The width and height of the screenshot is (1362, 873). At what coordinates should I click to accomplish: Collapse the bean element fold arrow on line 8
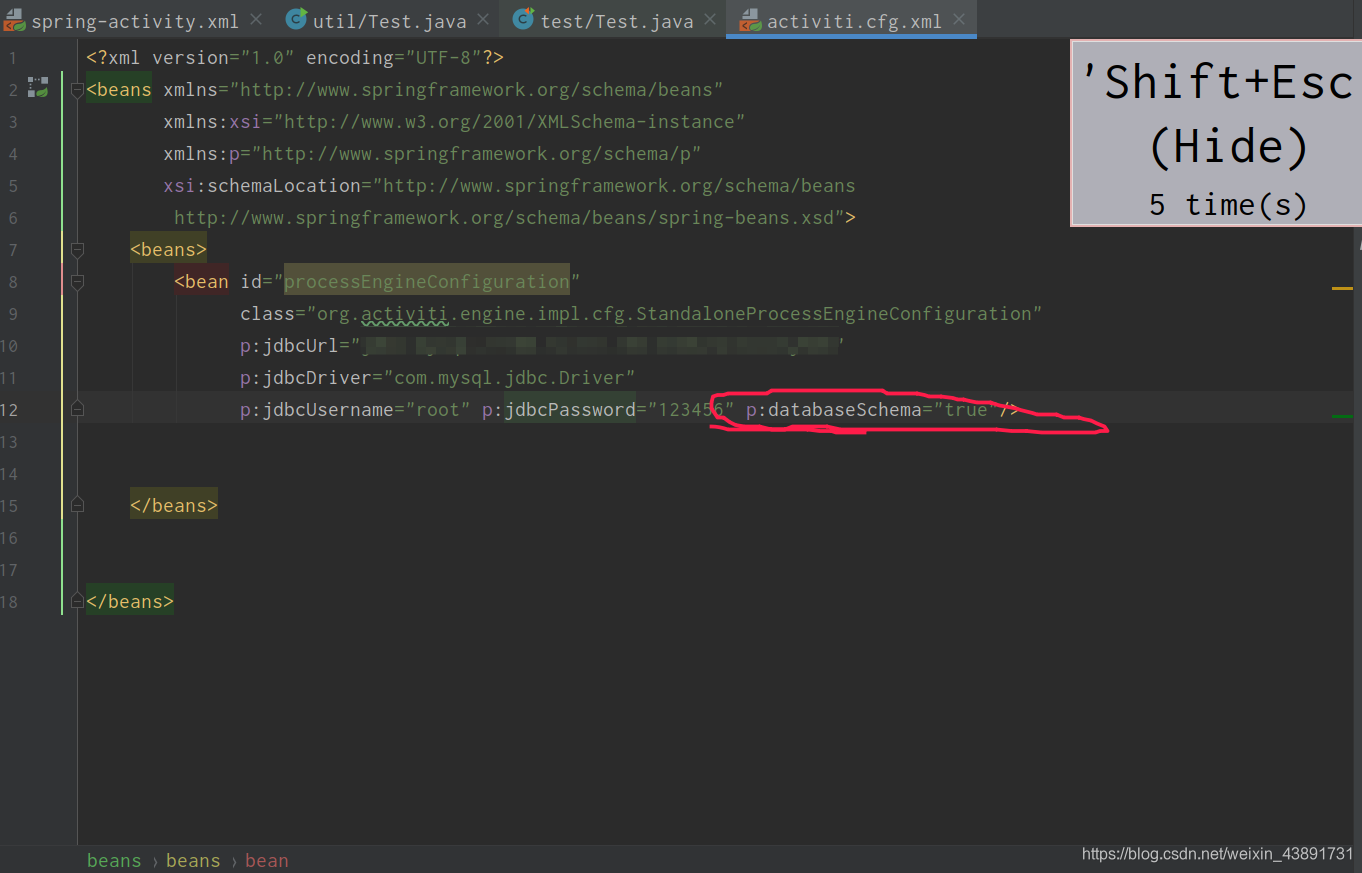coord(77,281)
